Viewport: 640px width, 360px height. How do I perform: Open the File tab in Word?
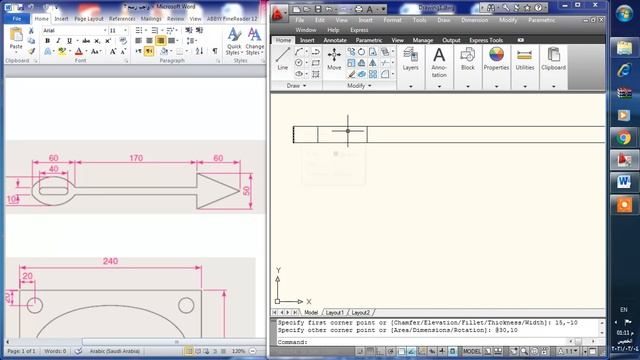17,19
